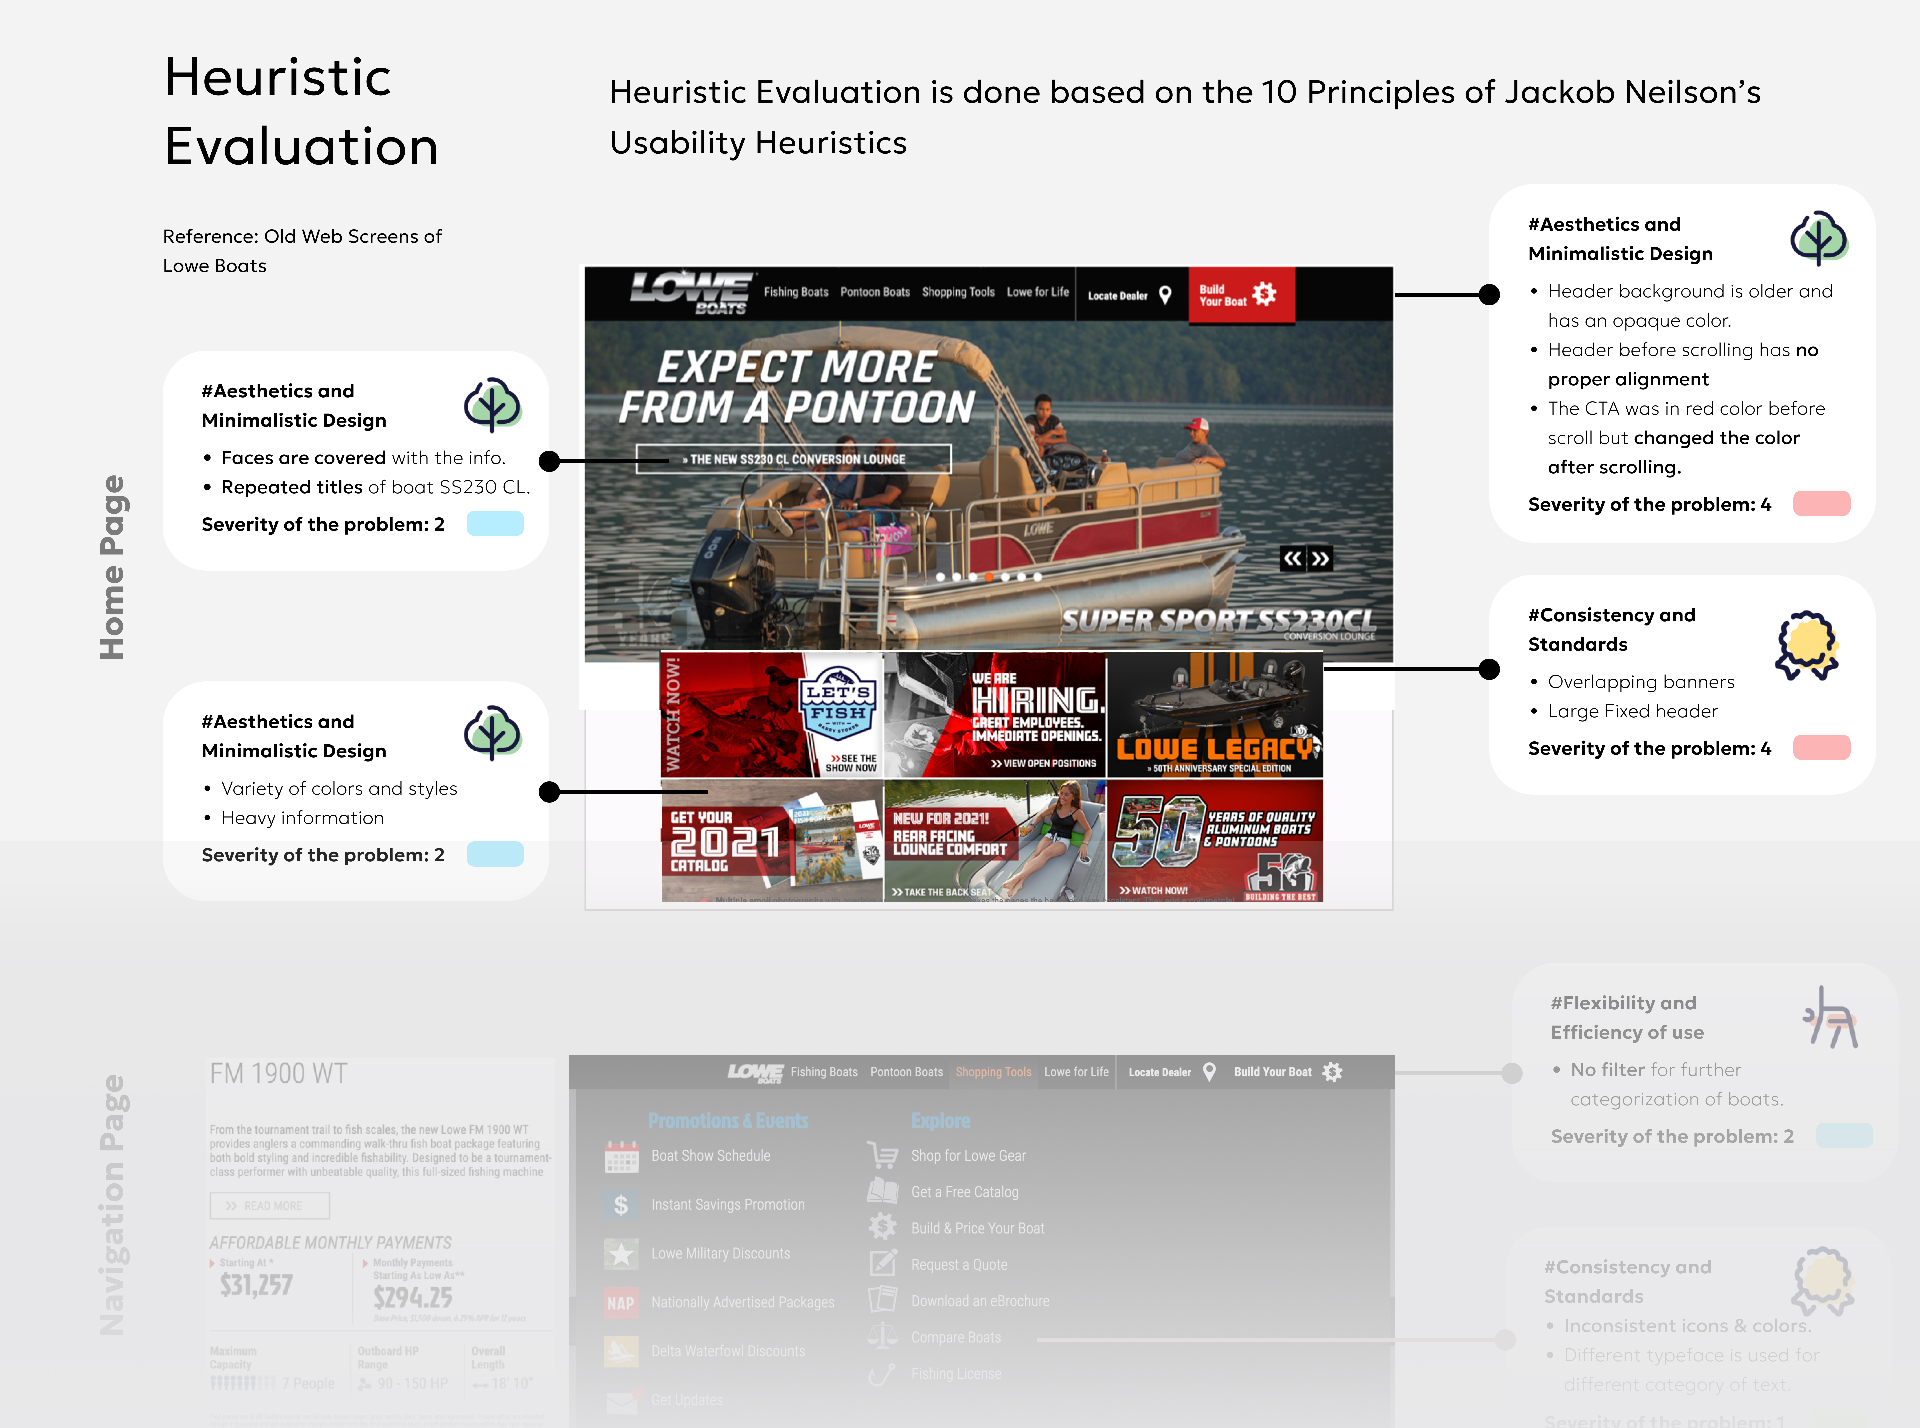Go to previous hero slide with double-left arrow
This screenshot has height=1428, width=1920.
click(1293, 559)
